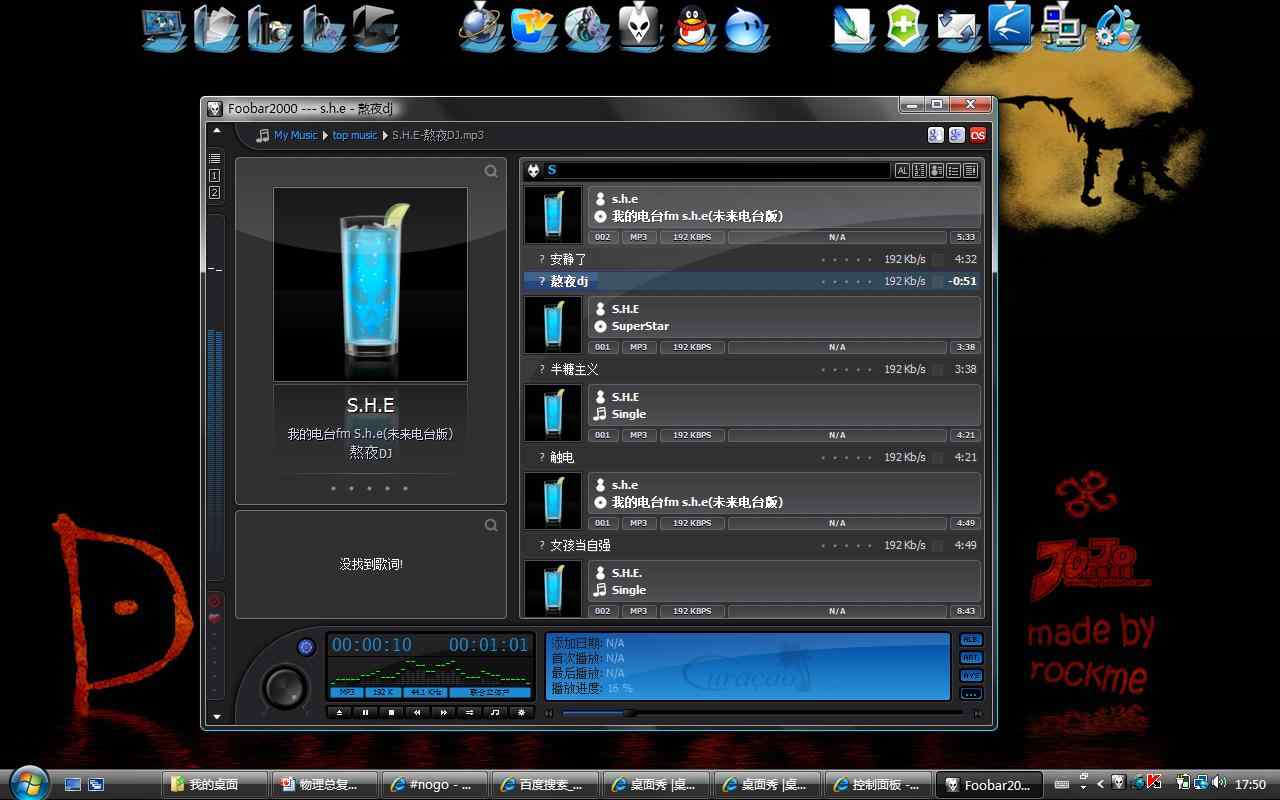Click the music note breadcrumb icon
1280x800 pixels.
(x=262, y=135)
